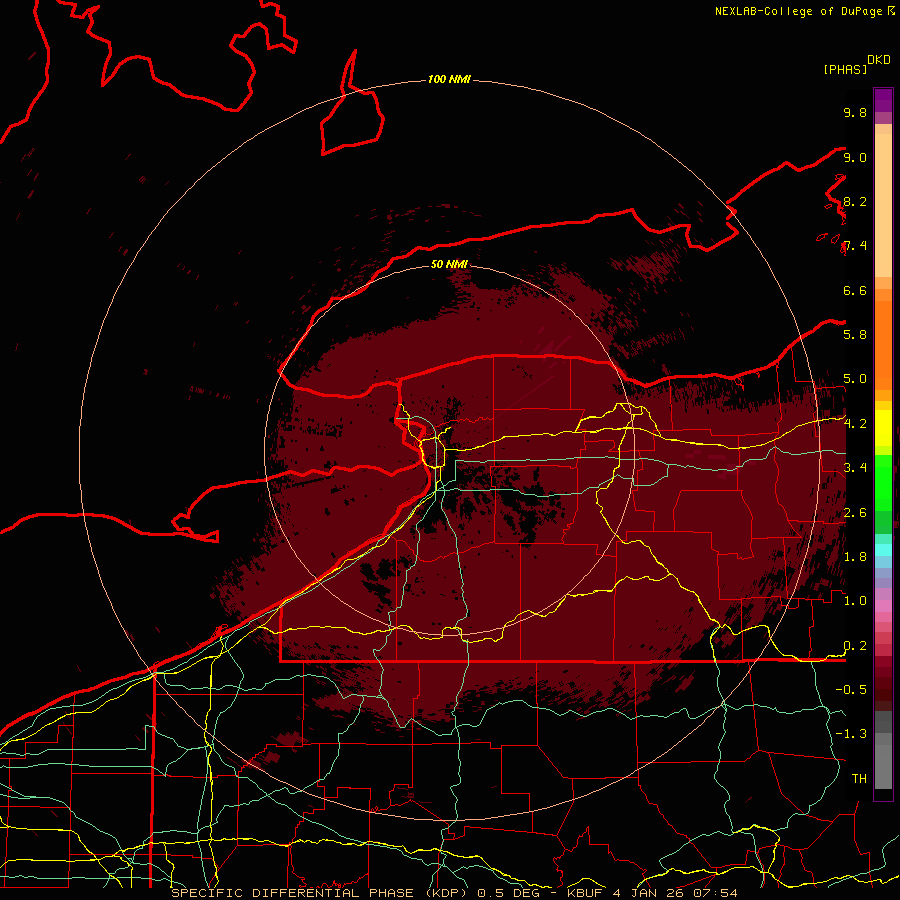Pick the cyan segment of the color bar

click(883, 550)
